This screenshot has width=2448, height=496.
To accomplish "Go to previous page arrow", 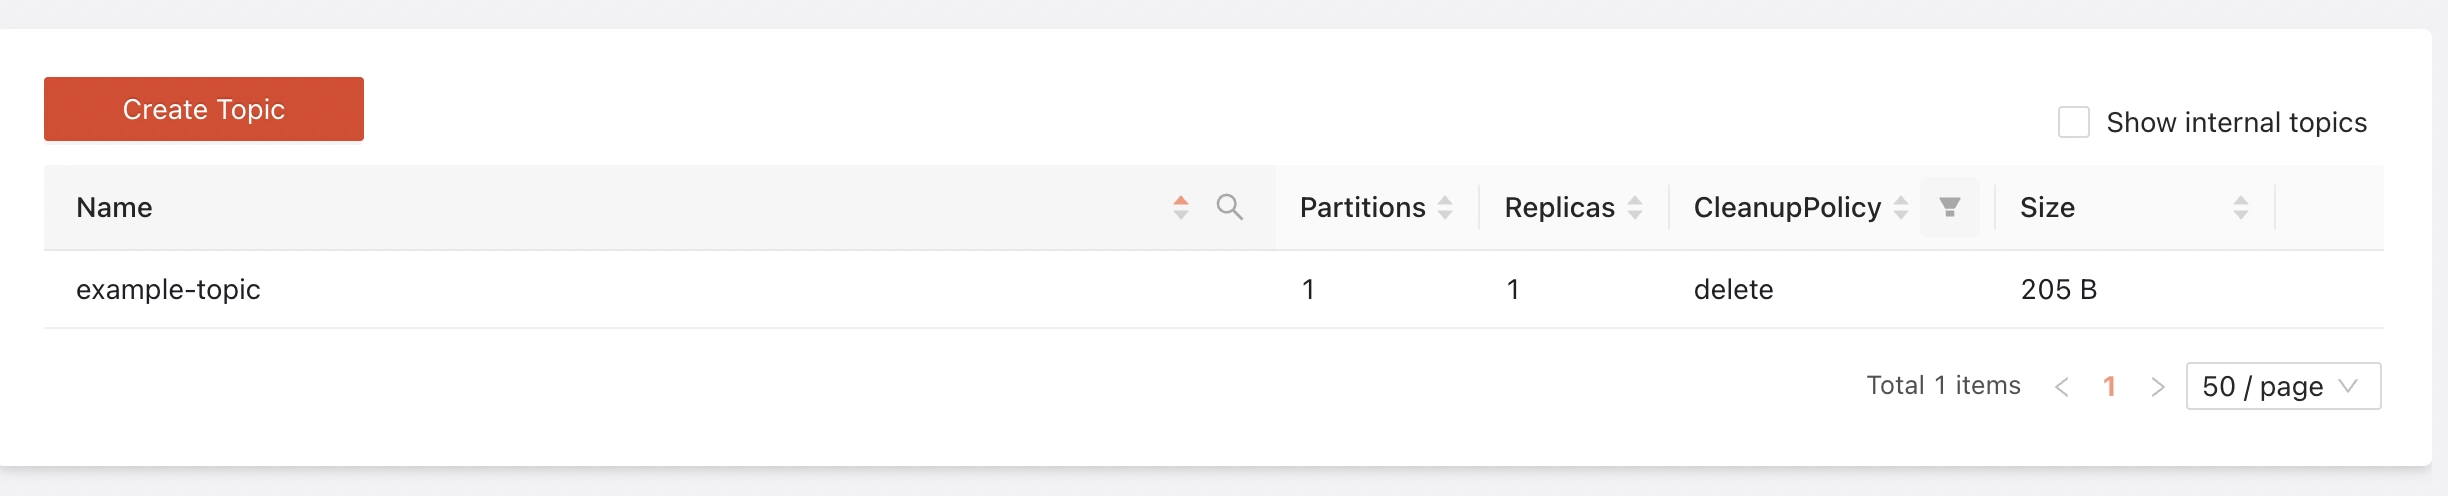I will coord(2061,387).
